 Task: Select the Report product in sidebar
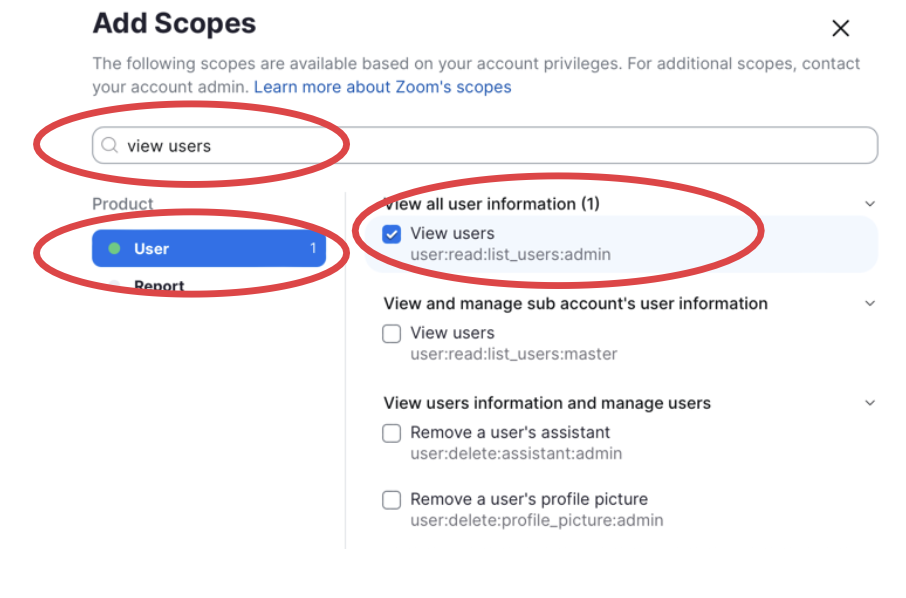click(160, 287)
